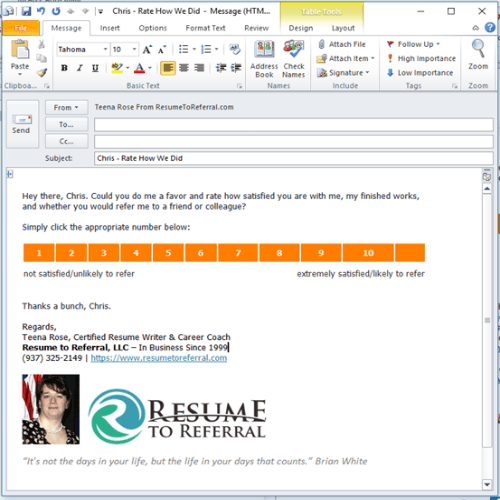Click the Grow Font icon

pos(147,50)
